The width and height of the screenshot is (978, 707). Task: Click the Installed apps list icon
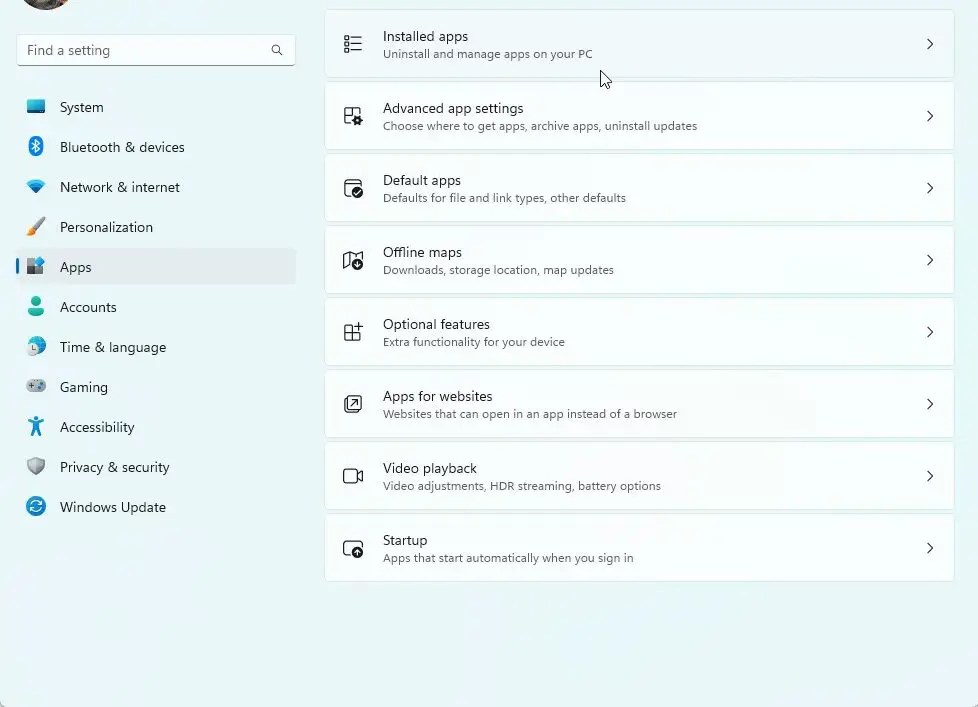tap(352, 44)
